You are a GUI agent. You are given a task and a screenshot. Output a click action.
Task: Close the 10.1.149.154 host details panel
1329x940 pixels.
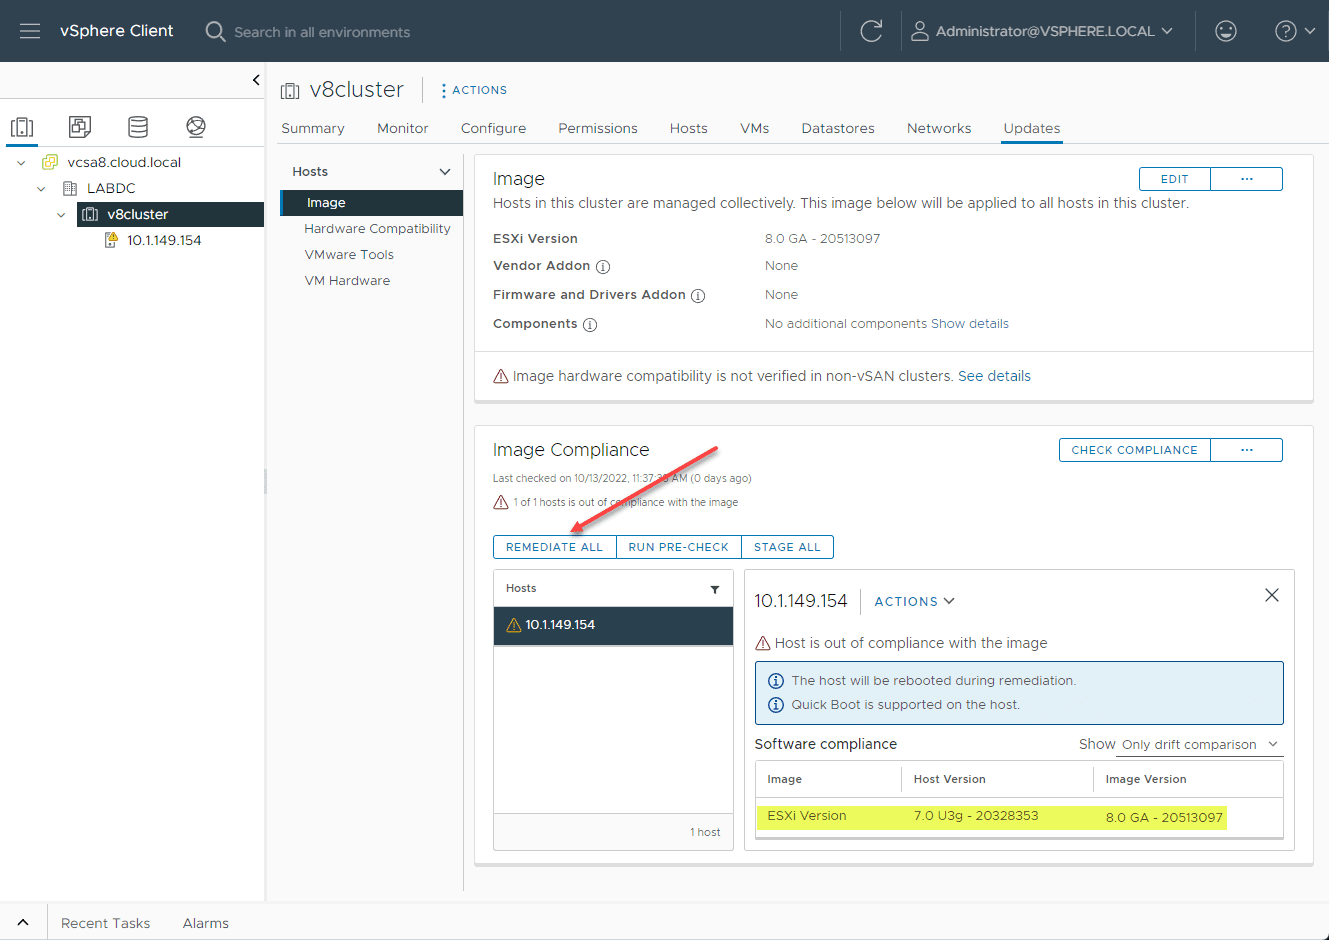pos(1272,595)
